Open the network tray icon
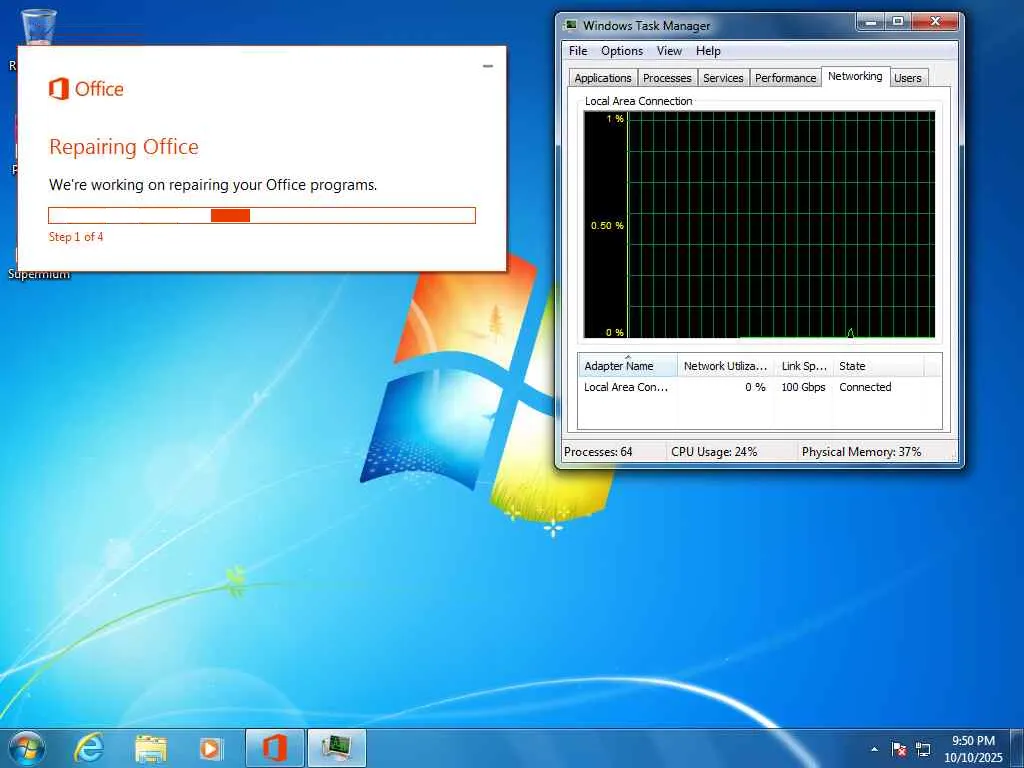Image resolution: width=1024 pixels, height=768 pixels. click(x=923, y=749)
